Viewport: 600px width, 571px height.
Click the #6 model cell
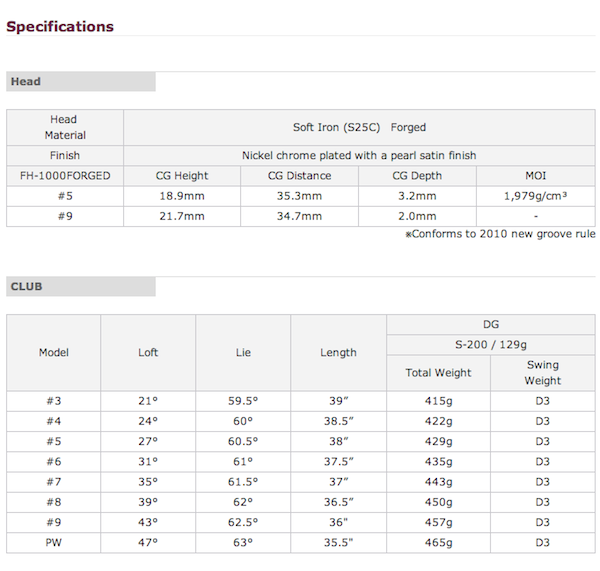(54, 462)
